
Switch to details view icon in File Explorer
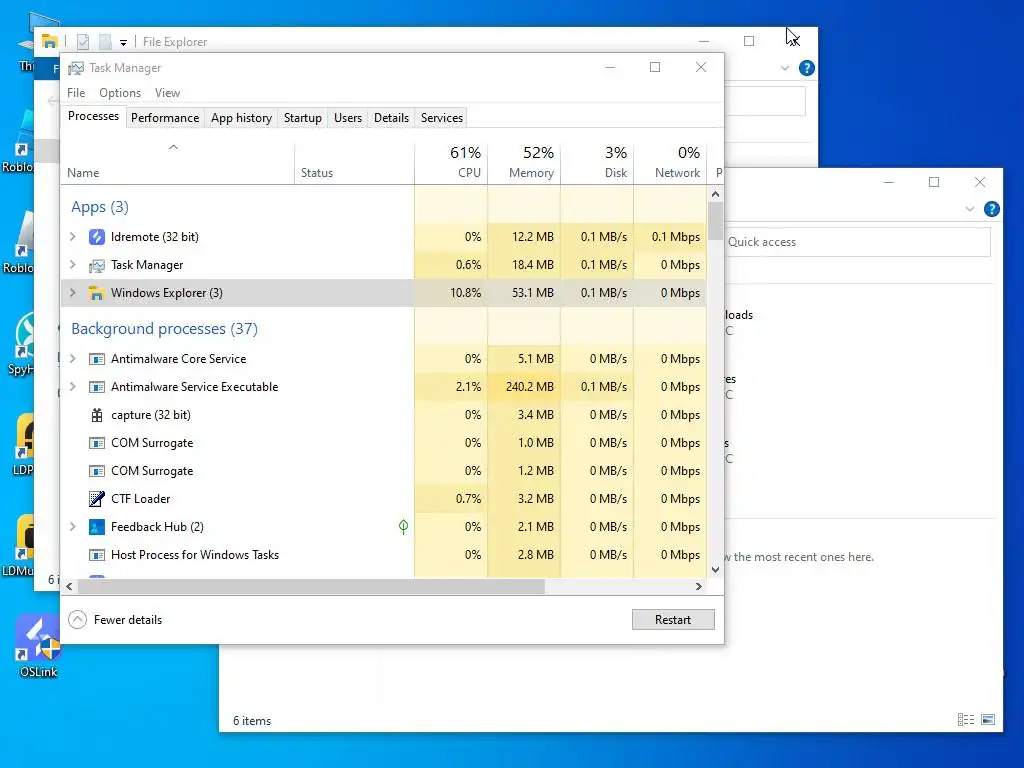pyautogui.click(x=966, y=720)
